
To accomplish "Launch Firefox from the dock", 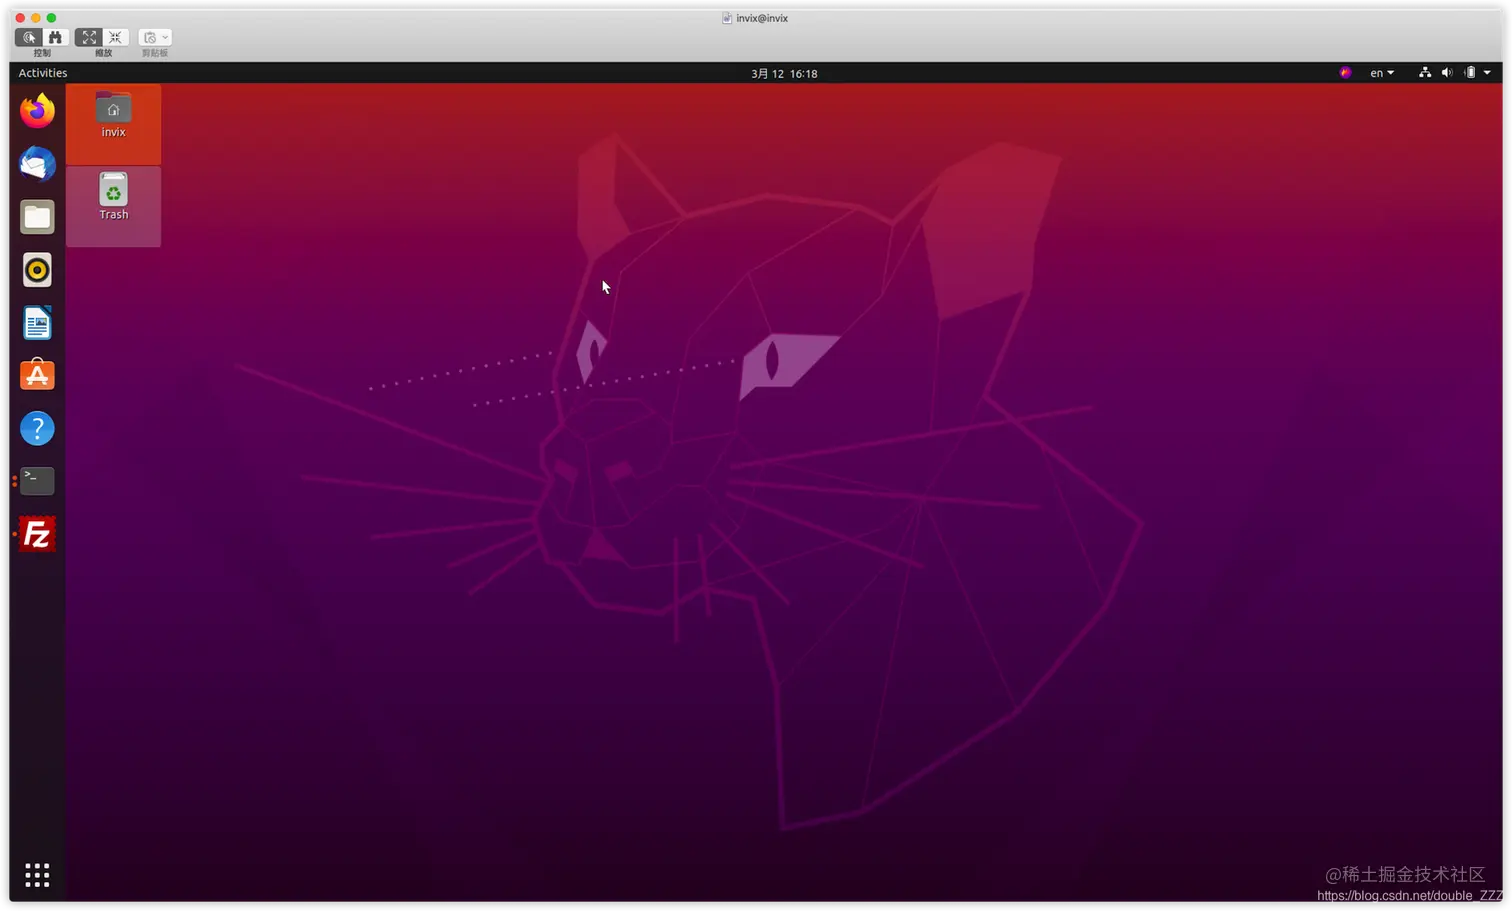I will [37, 110].
